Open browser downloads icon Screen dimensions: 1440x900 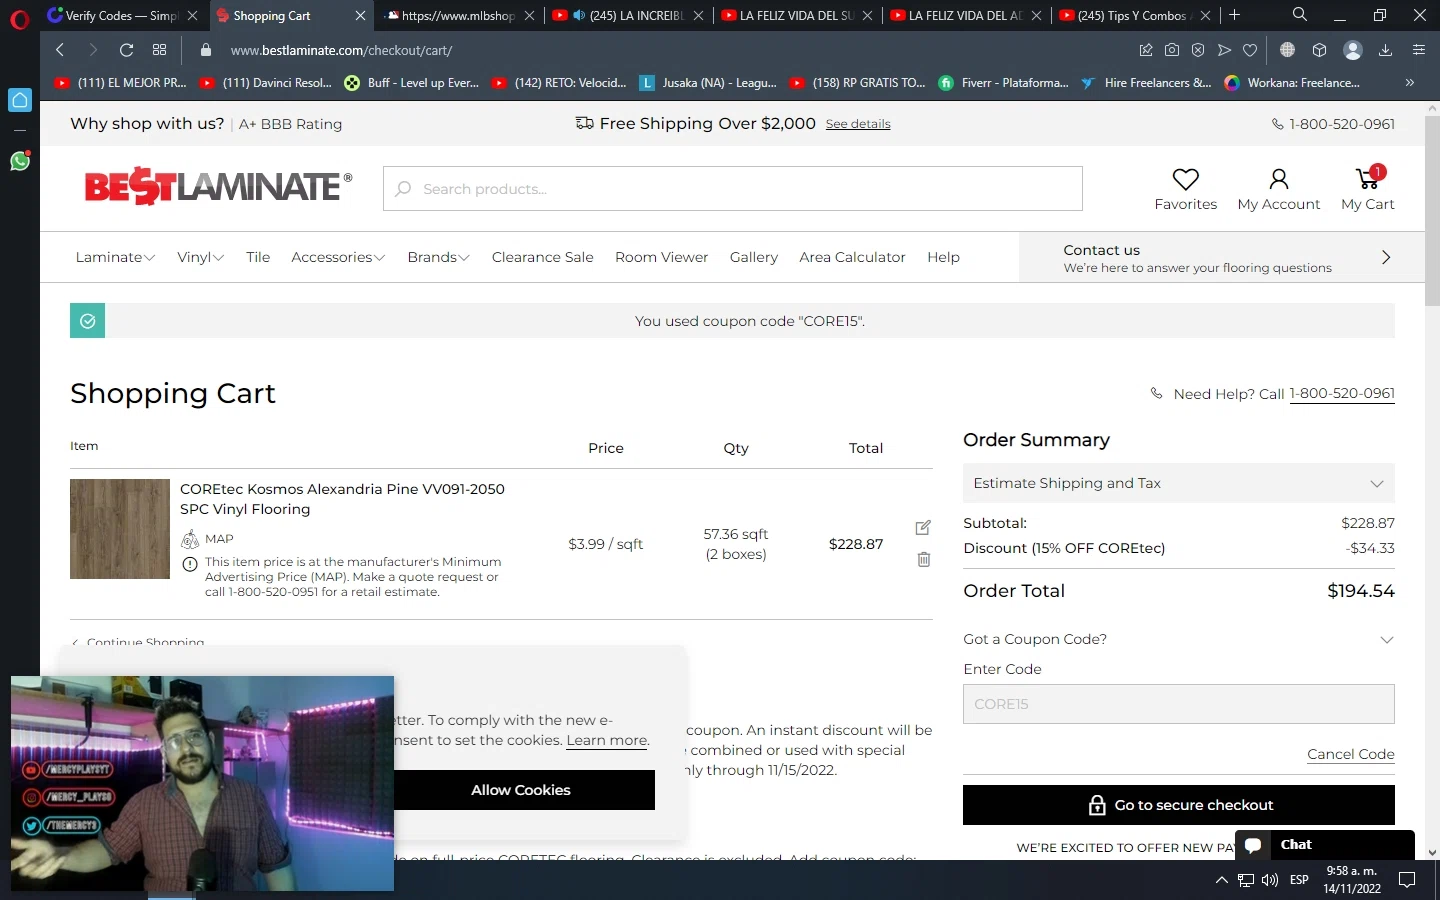[x=1385, y=50]
